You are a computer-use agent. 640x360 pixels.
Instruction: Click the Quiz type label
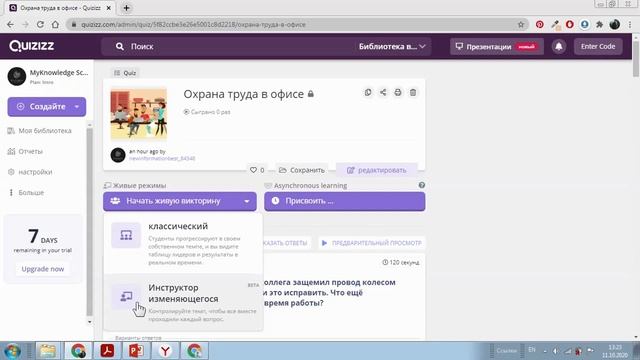pos(125,73)
